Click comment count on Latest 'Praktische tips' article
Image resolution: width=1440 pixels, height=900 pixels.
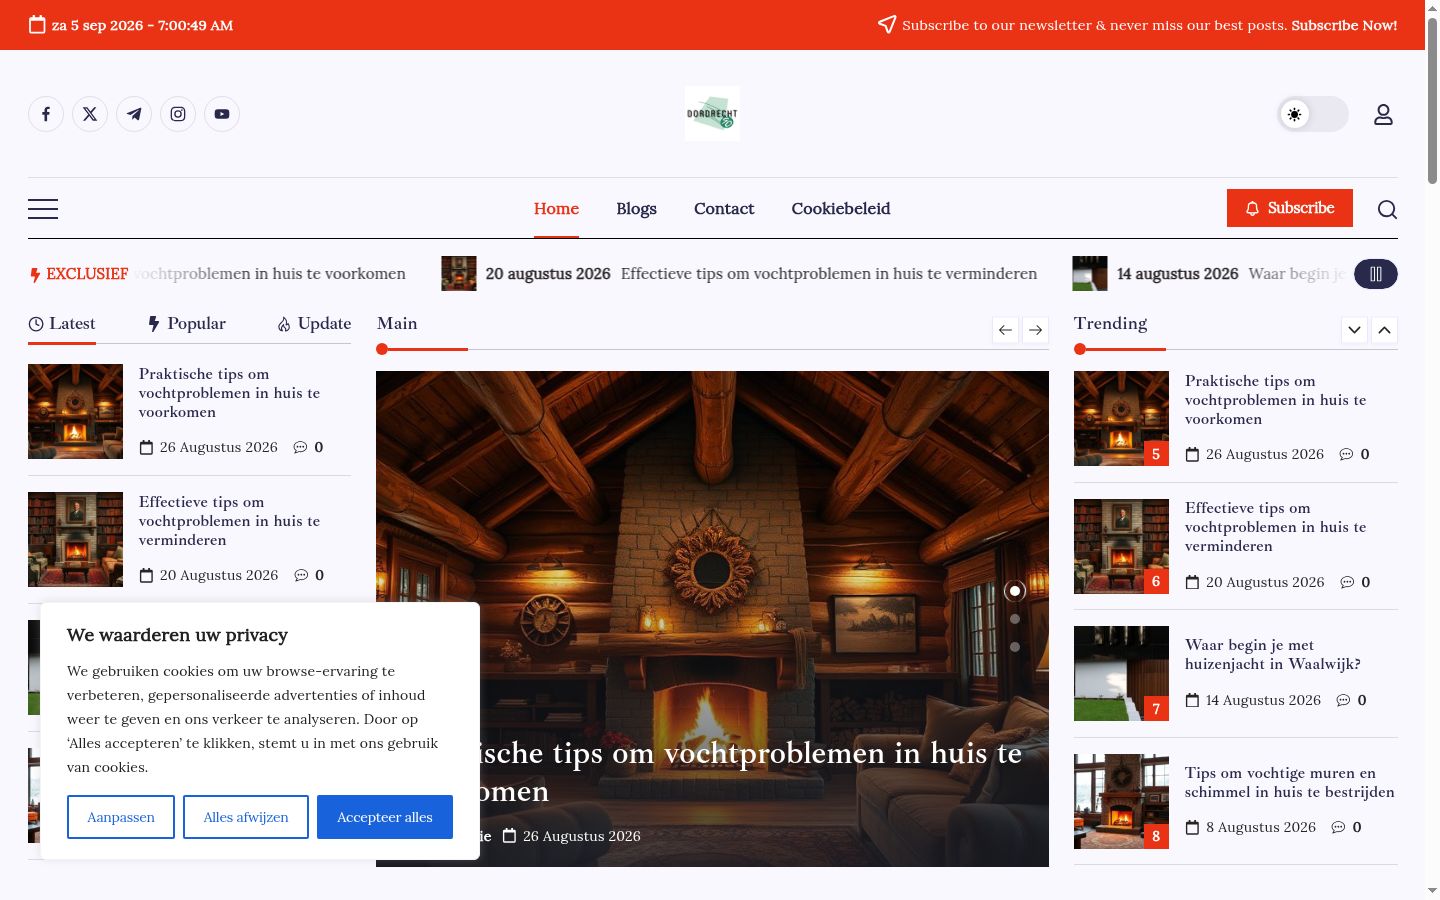tap(308, 447)
